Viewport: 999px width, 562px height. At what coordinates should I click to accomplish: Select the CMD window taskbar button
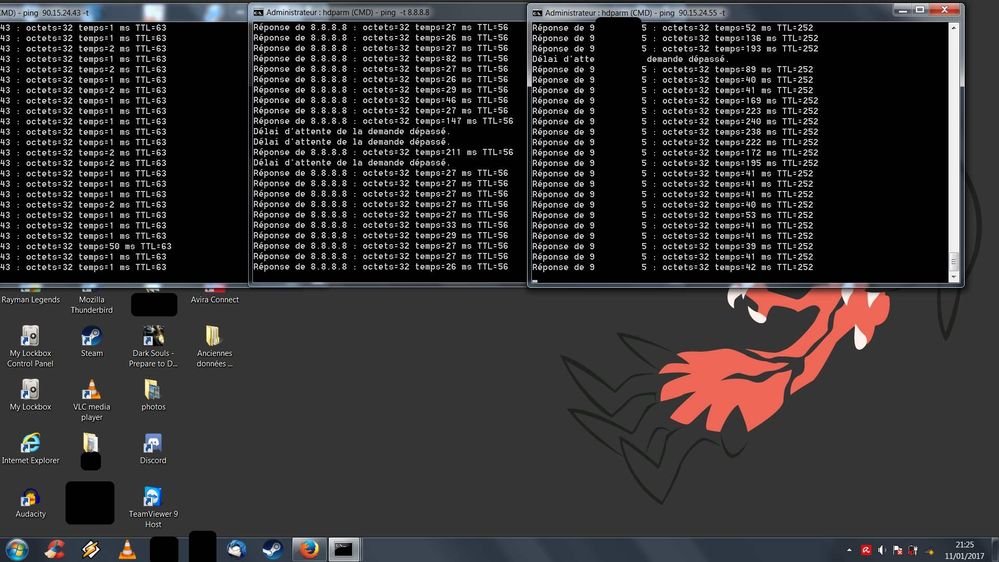coord(344,549)
